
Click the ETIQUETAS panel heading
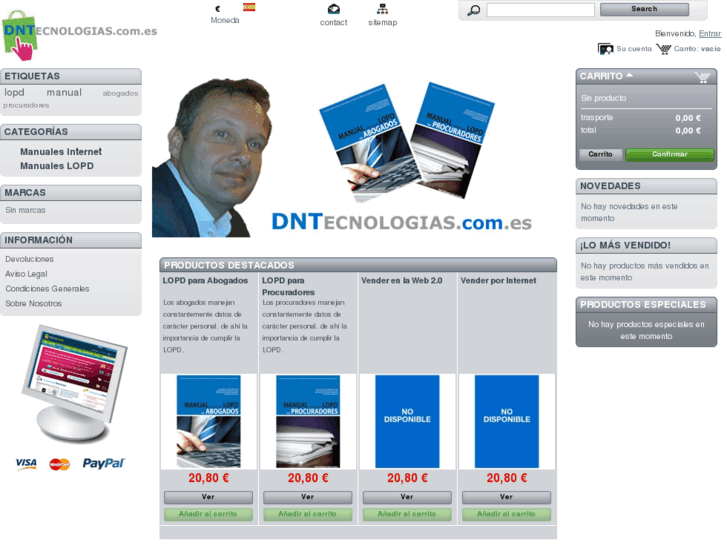(x=32, y=76)
